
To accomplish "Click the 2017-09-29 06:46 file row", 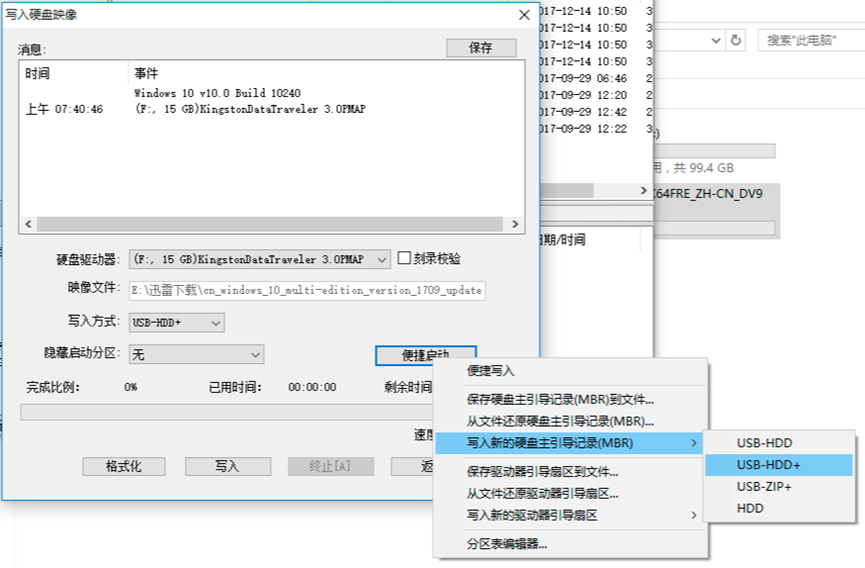I will (596, 78).
